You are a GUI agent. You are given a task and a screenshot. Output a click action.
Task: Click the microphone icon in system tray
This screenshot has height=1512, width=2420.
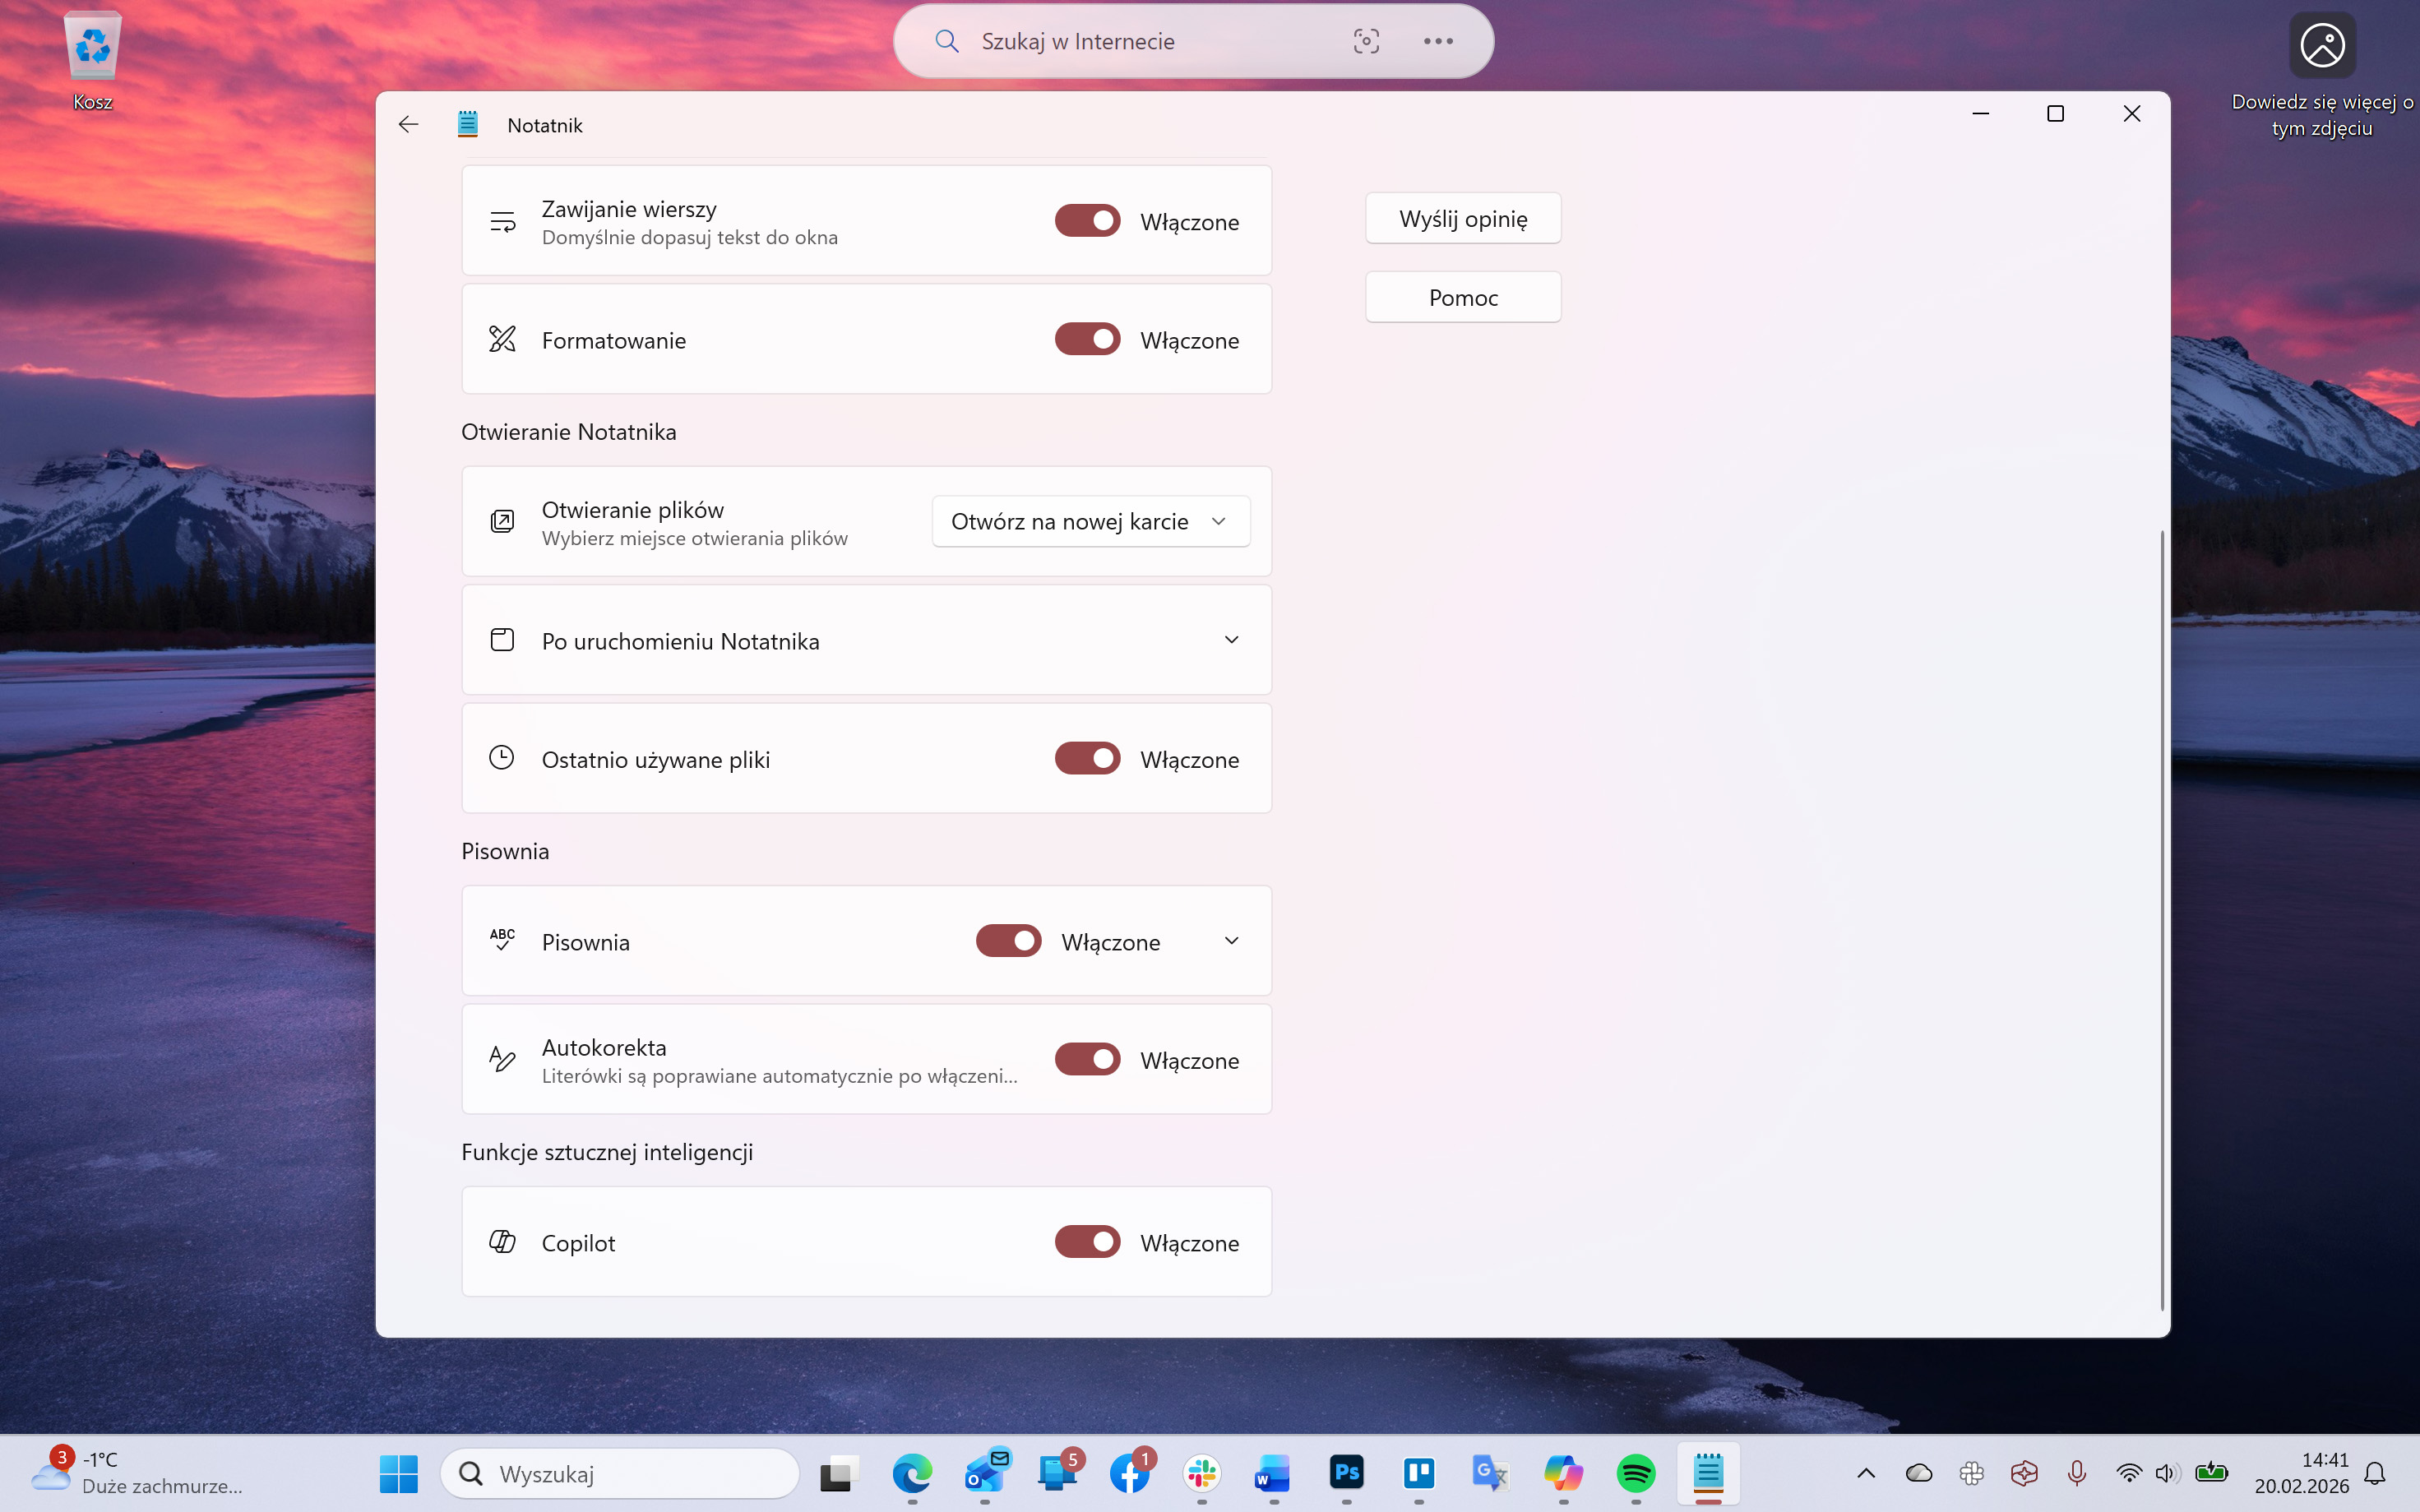click(x=2077, y=1473)
